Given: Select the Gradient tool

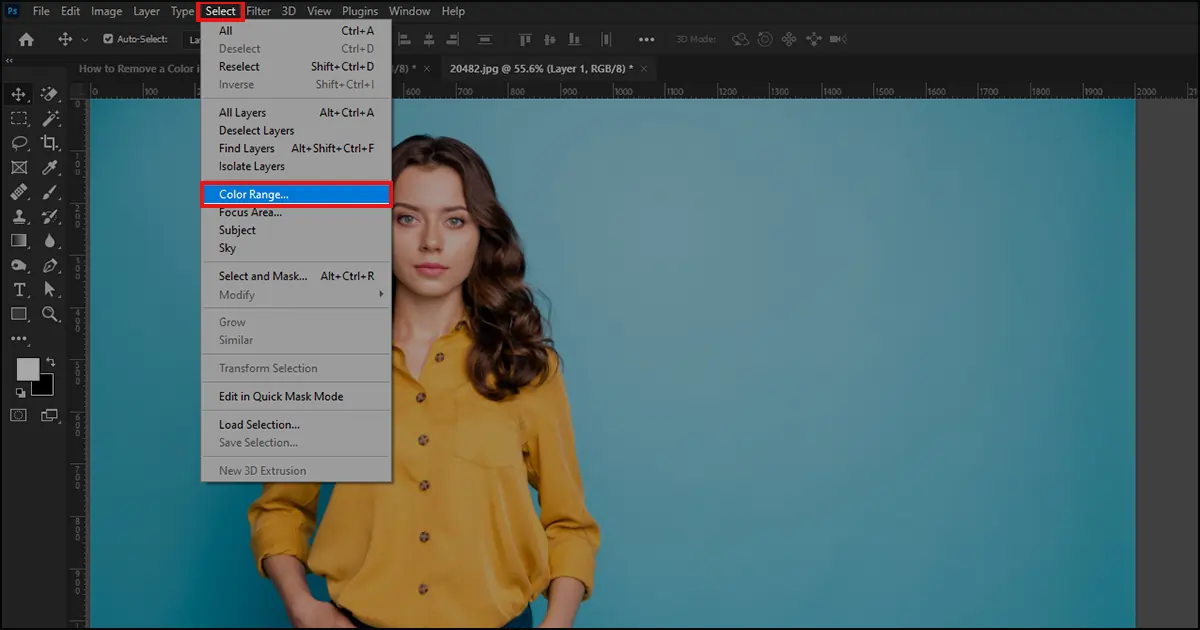Looking at the screenshot, I should coord(18,240).
